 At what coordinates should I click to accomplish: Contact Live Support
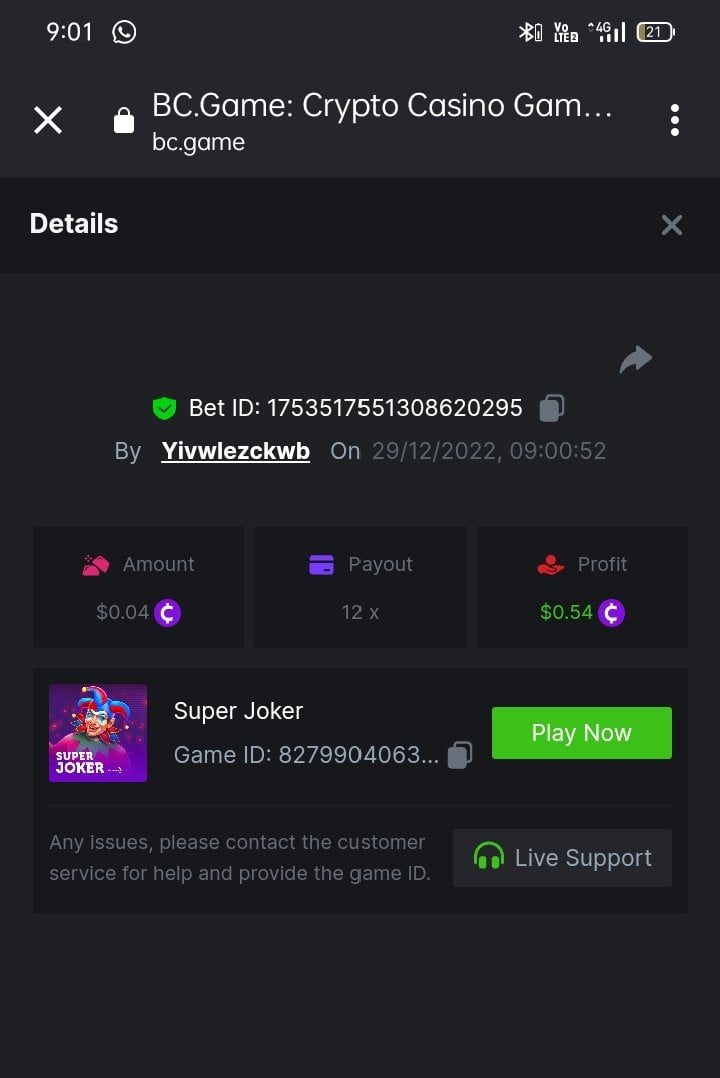coord(562,858)
